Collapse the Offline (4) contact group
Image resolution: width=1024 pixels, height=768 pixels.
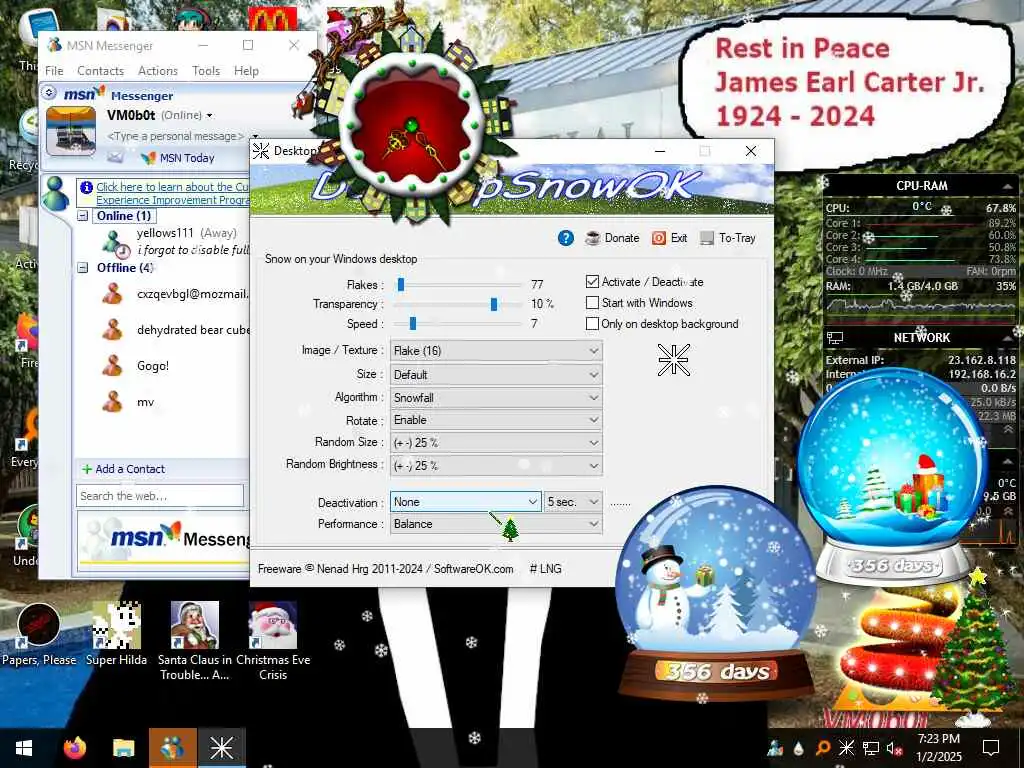(x=83, y=267)
